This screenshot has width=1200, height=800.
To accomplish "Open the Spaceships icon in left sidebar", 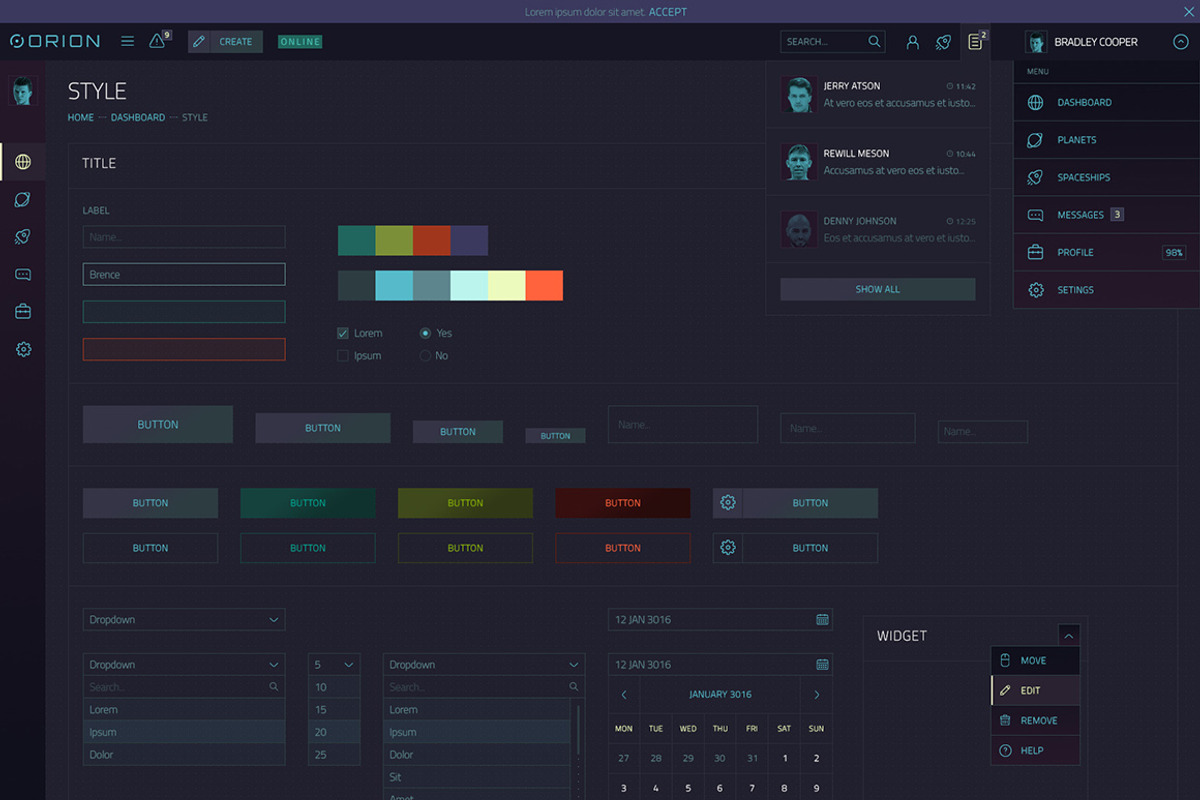I will click(x=22, y=236).
